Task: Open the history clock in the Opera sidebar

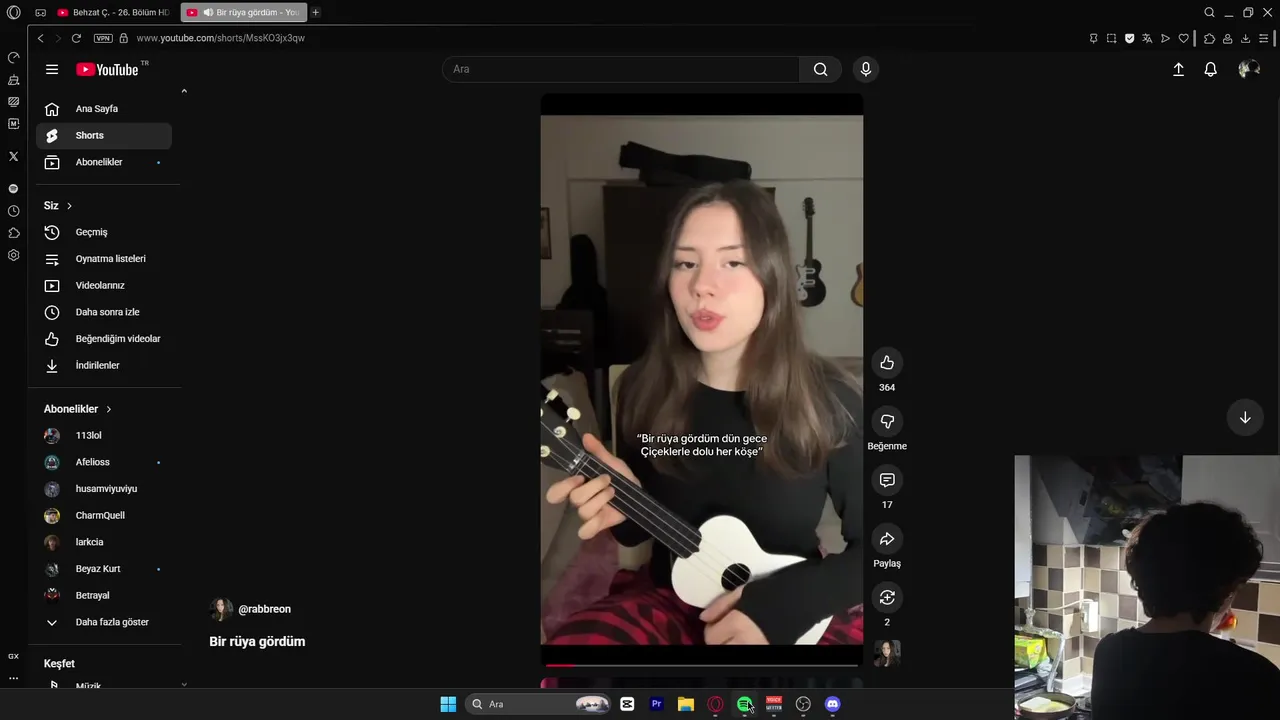Action: click(x=13, y=211)
